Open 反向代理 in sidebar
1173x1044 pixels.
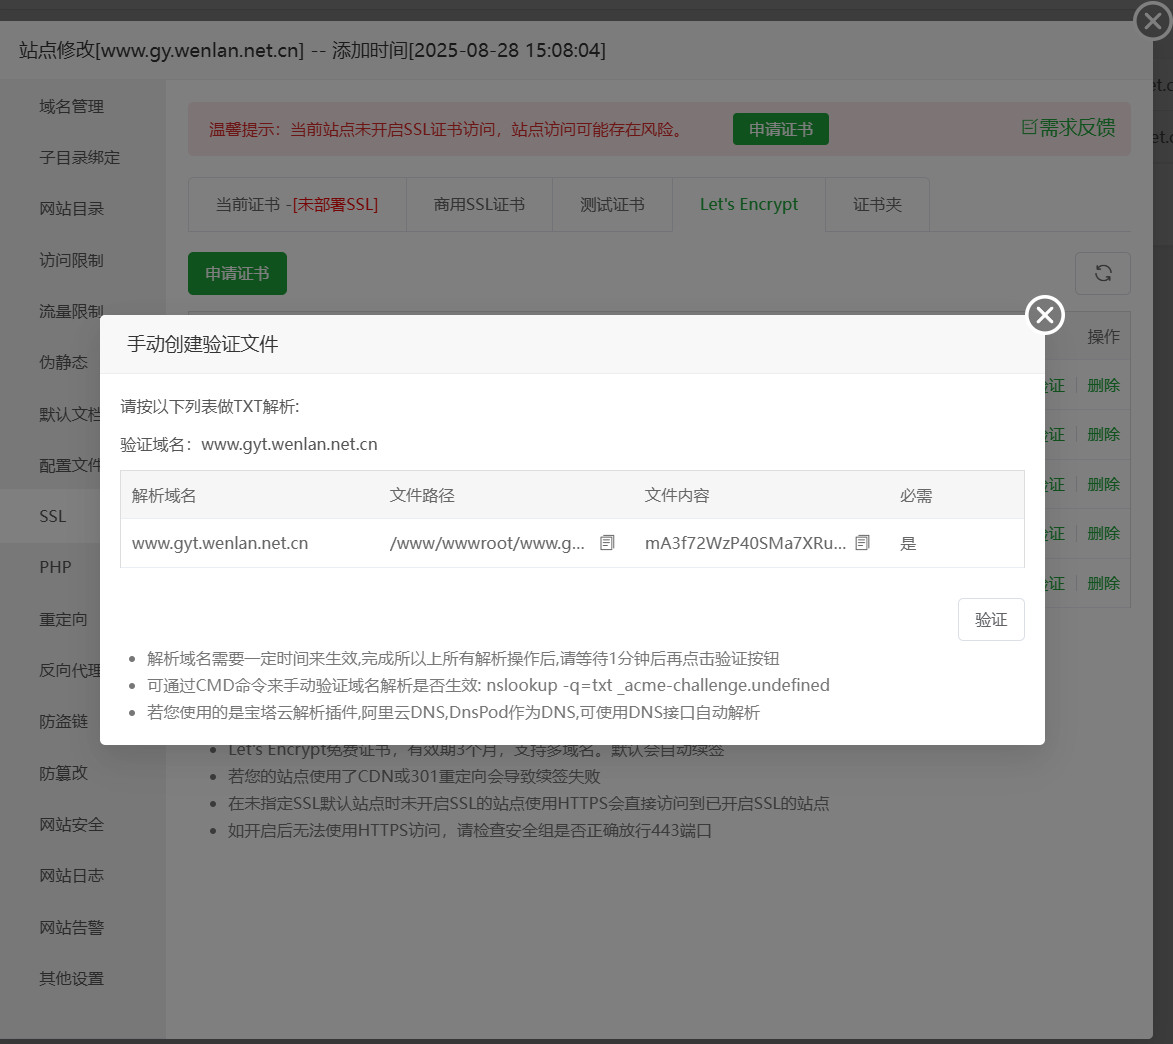(69, 670)
